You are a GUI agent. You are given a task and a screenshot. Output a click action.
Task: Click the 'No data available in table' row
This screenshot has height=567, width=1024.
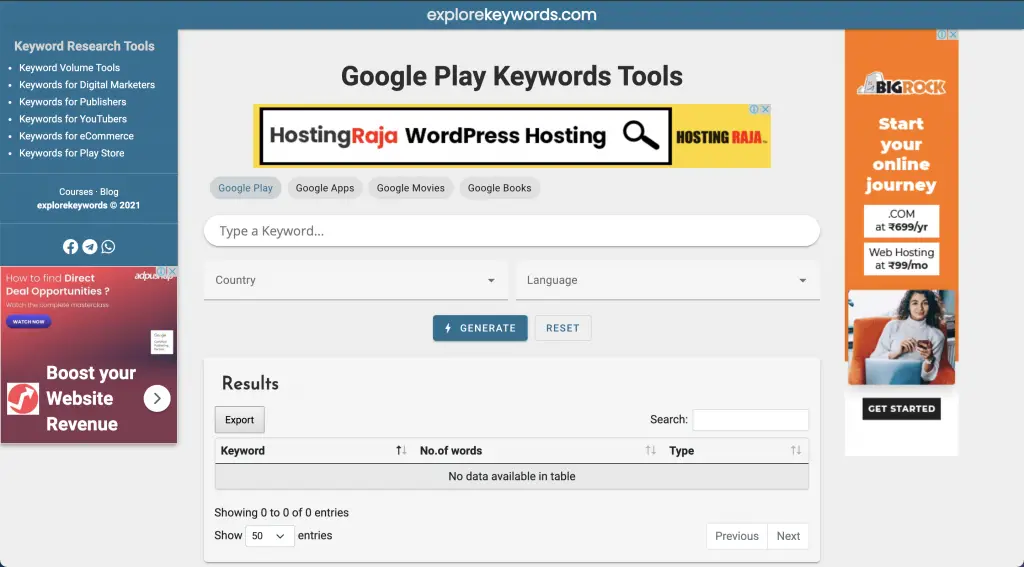click(511, 476)
